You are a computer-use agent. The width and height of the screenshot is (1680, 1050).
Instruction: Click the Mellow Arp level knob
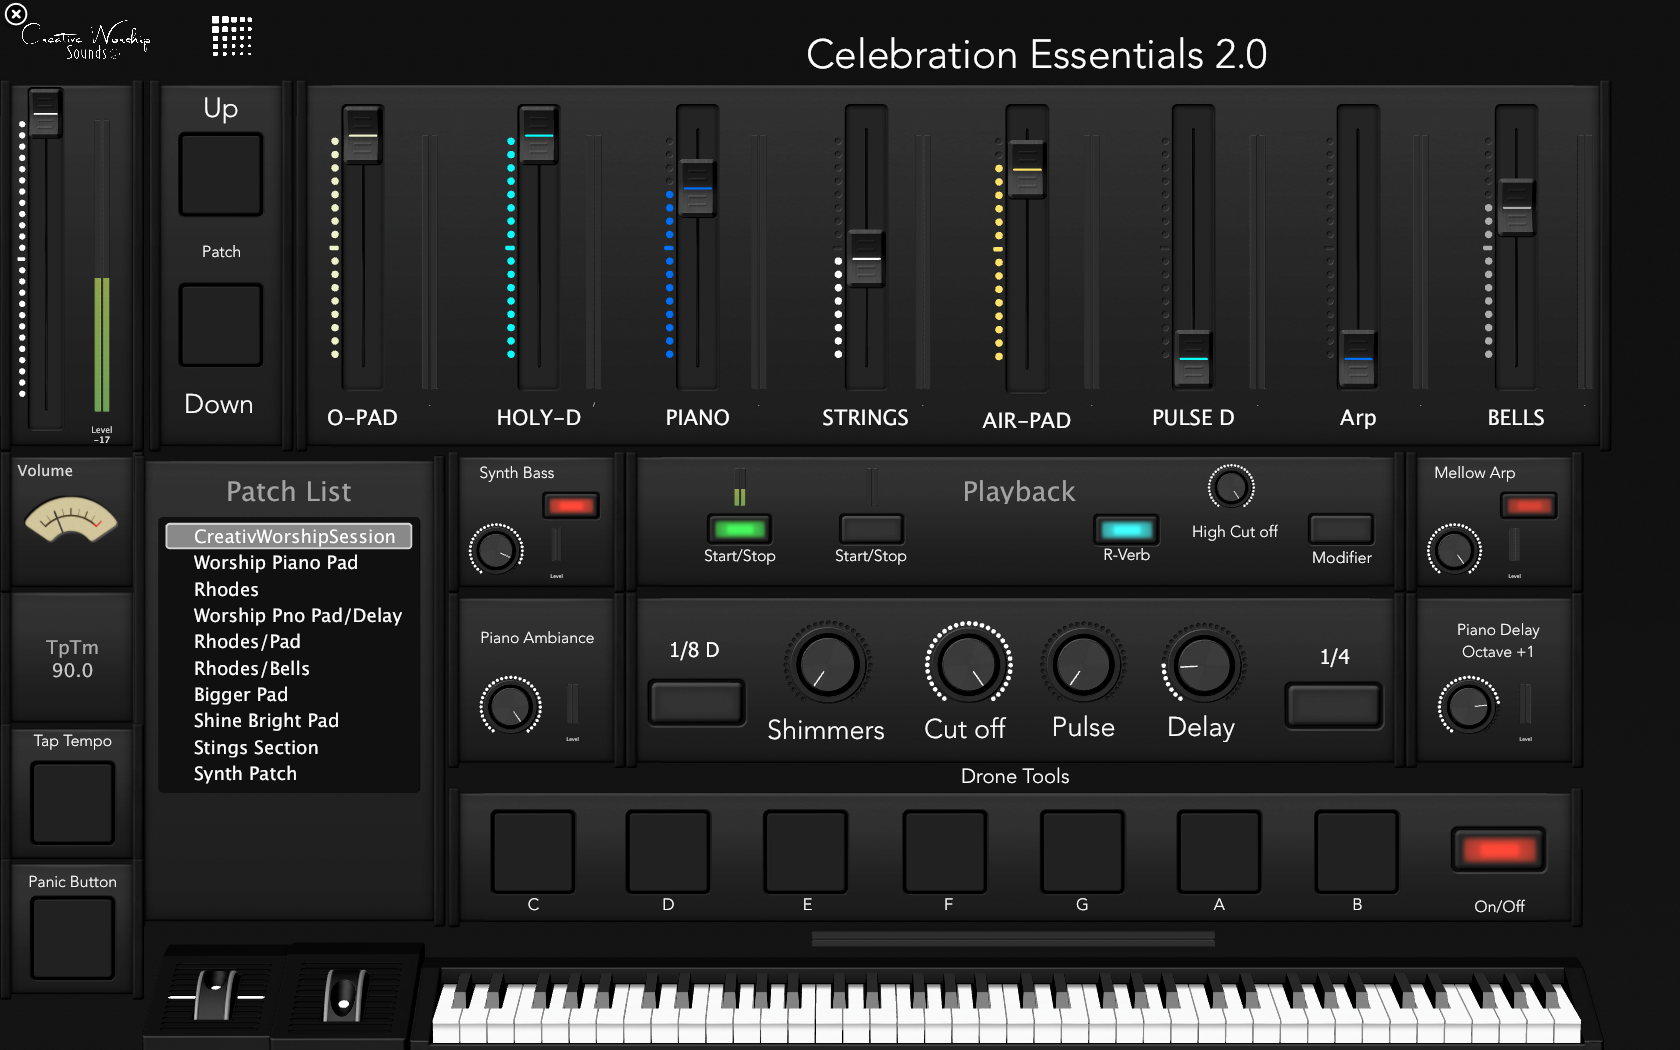point(1454,550)
